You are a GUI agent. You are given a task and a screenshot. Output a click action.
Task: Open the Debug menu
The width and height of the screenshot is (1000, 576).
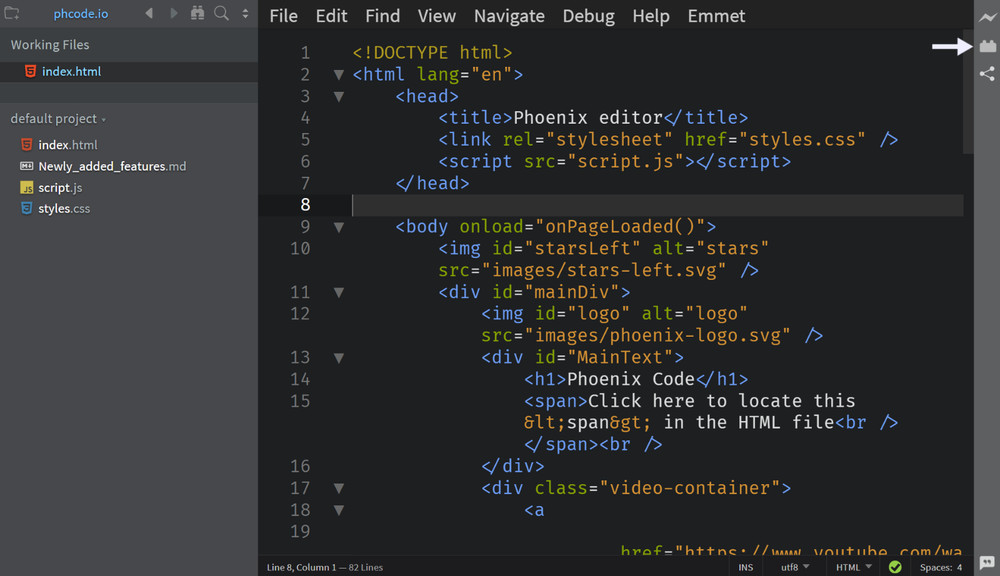point(588,16)
